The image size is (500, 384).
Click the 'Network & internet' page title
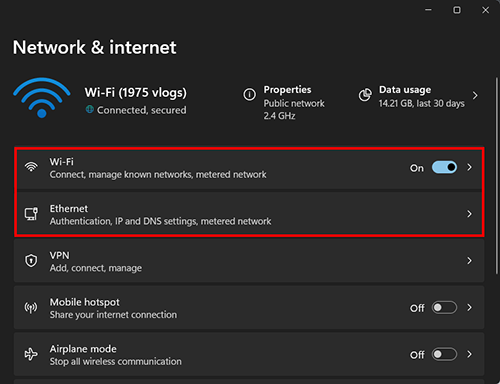pos(94,47)
